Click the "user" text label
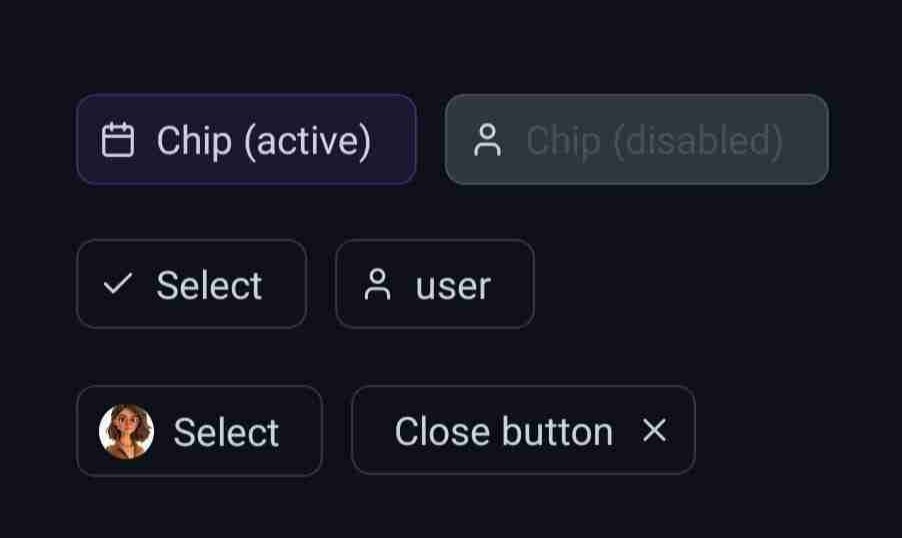Screen dimensions: 902x538 (x=453, y=286)
